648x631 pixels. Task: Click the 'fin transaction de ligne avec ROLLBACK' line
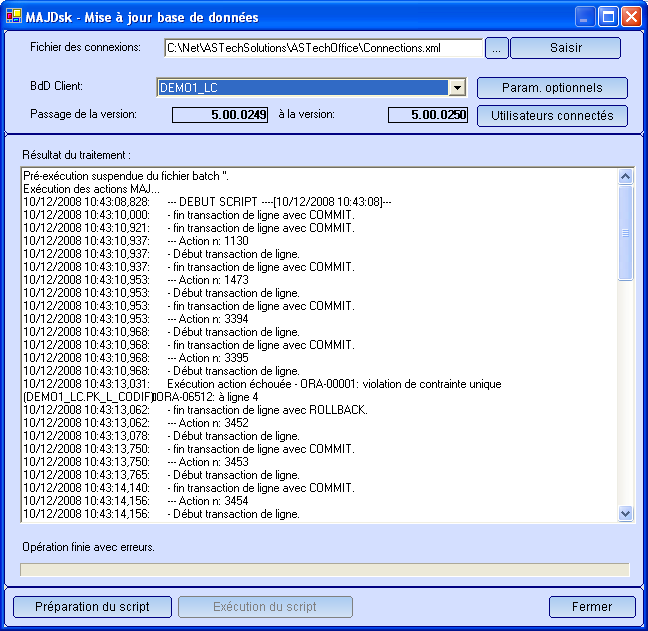(195, 410)
